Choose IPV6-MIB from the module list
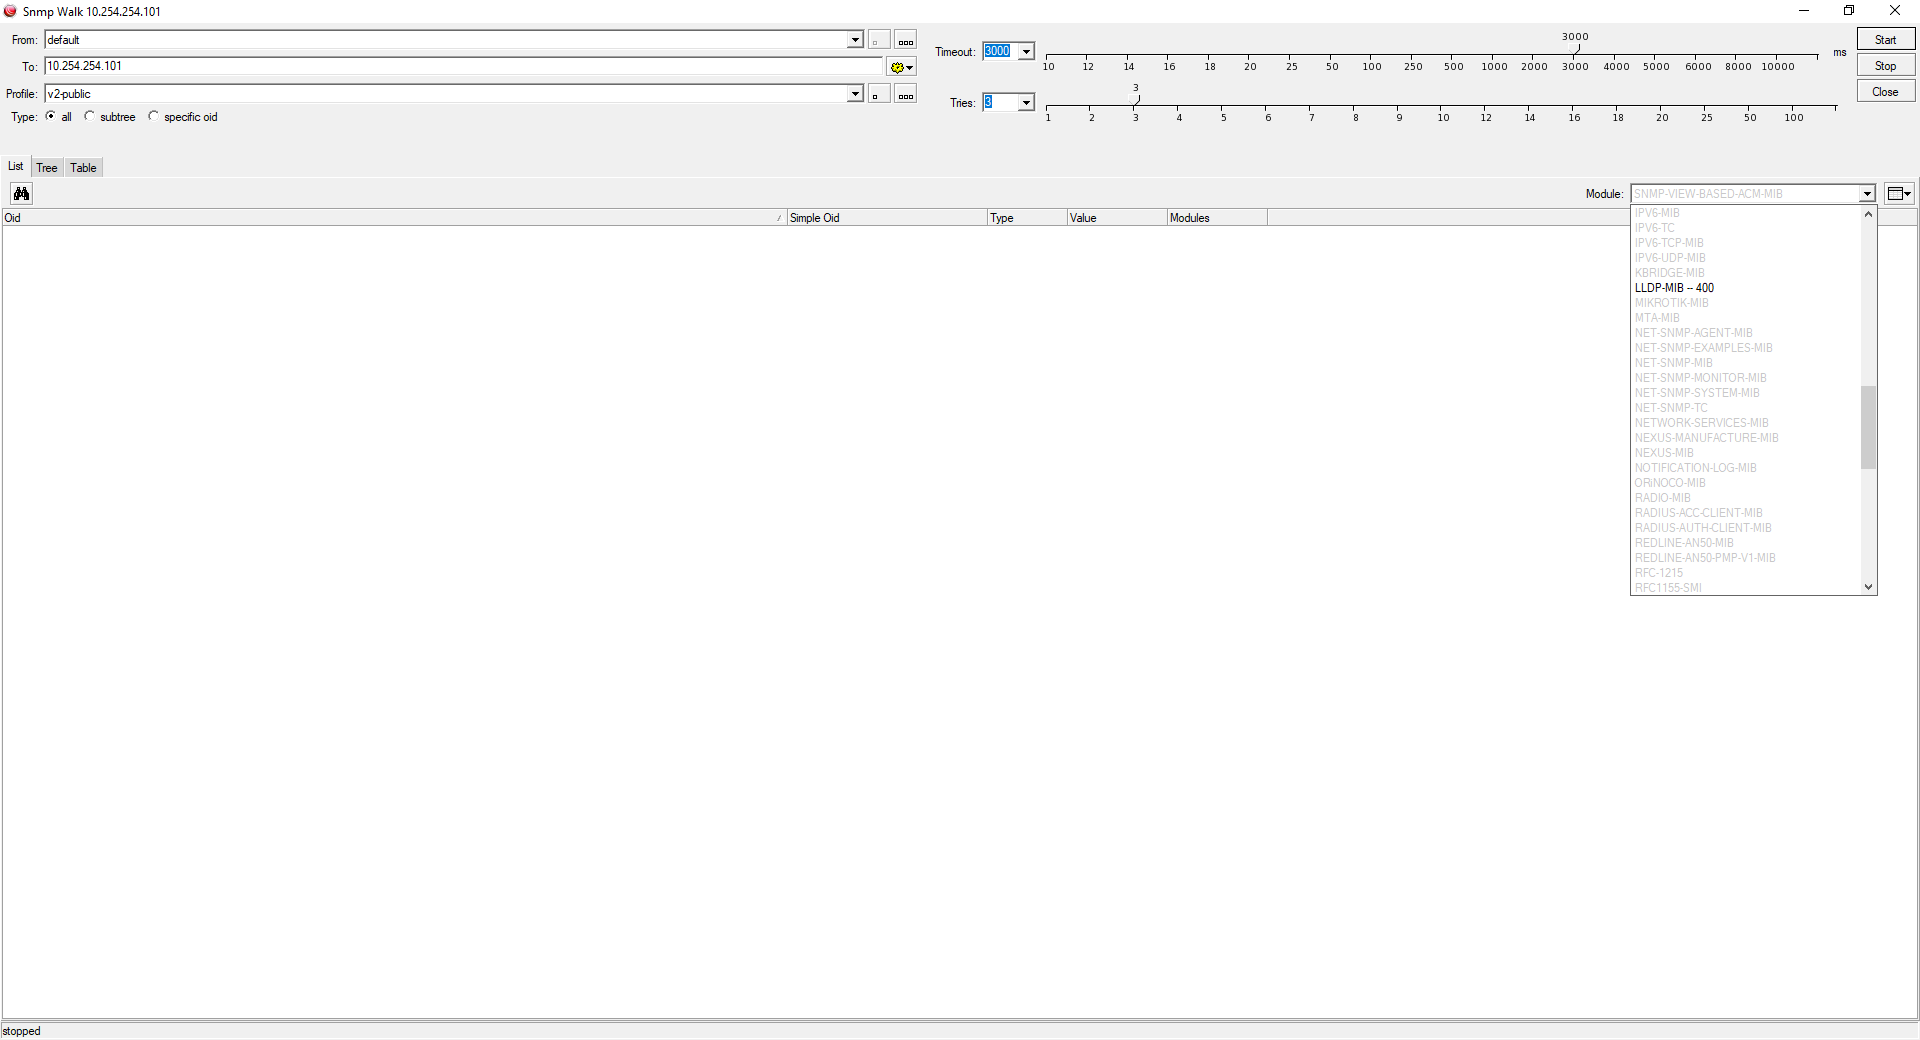Viewport: 1920px width, 1040px height. tap(1657, 213)
